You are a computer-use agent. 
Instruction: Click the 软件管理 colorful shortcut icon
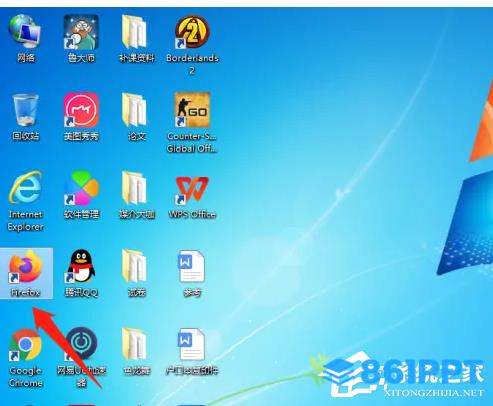coord(81,195)
